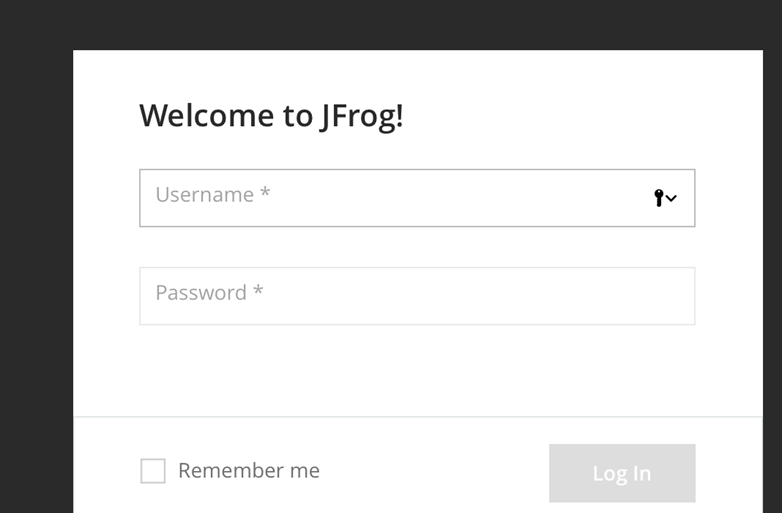Expand the chevron beside the key icon
The width and height of the screenshot is (782, 513).
[672, 199]
